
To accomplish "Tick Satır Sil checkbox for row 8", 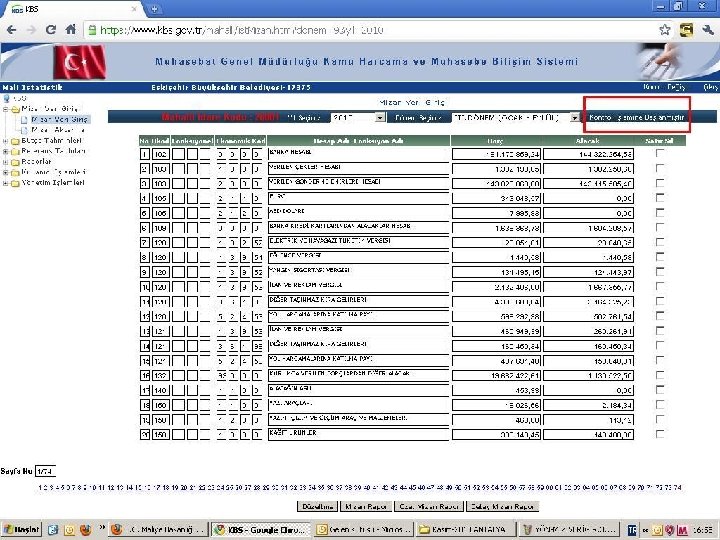I will tap(660, 257).
